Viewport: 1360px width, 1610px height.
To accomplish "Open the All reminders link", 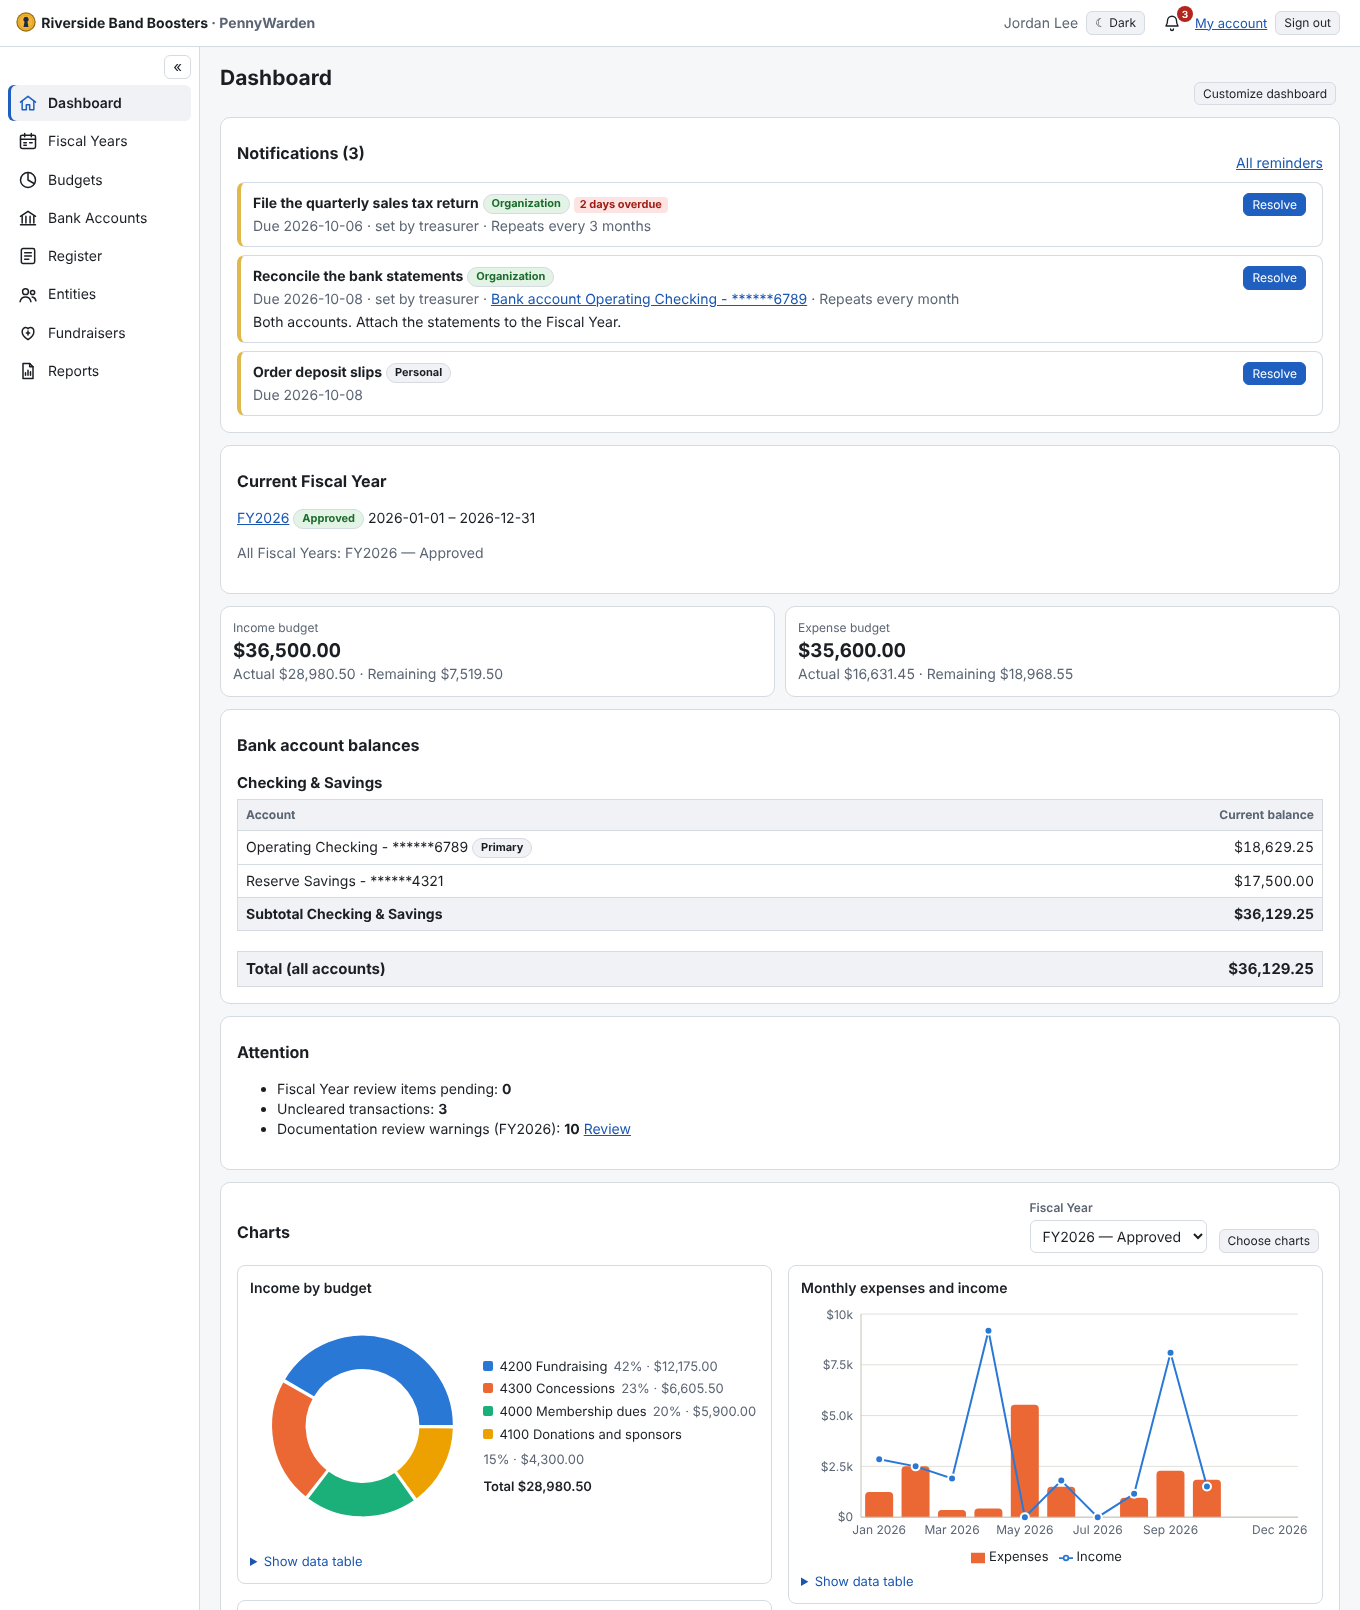I will click(1279, 163).
